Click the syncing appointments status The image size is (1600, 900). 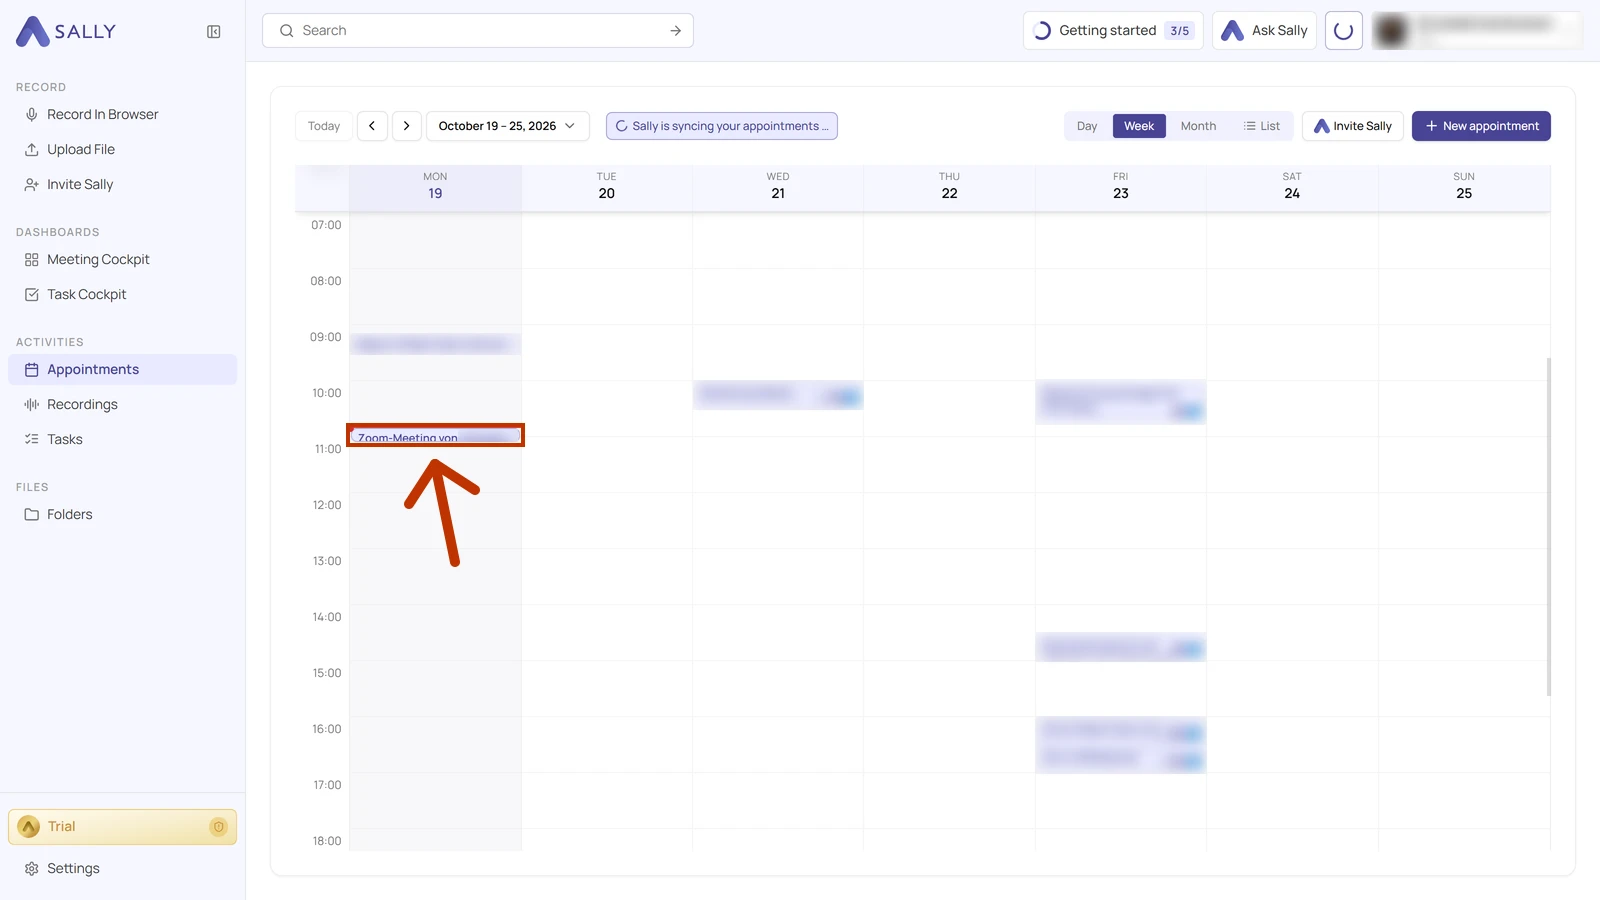point(722,126)
